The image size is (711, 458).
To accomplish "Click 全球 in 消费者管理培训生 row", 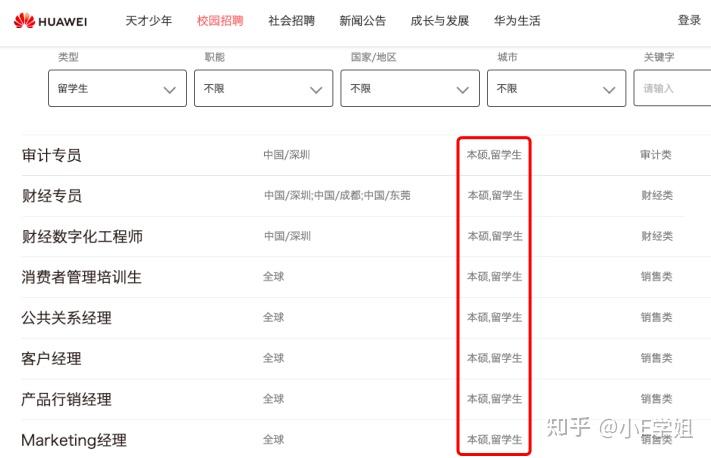I will 273,276.
